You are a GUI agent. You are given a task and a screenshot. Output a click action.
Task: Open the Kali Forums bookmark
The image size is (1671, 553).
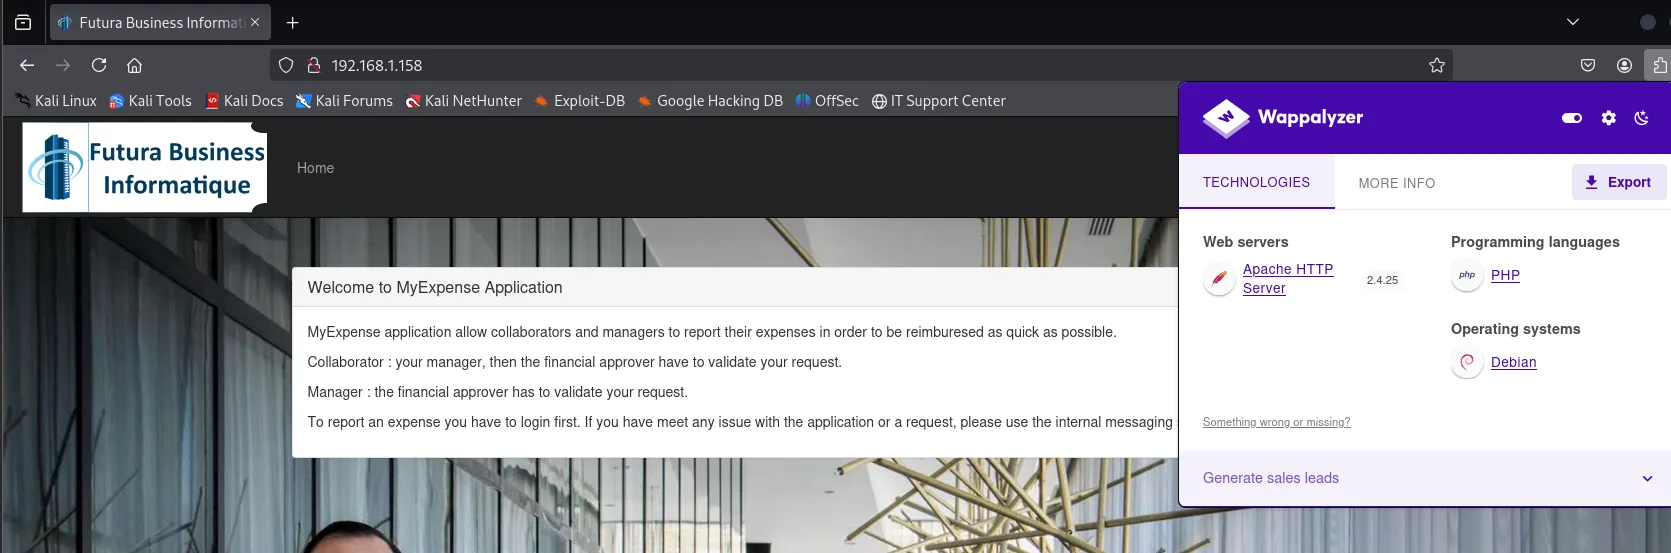(344, 101)
